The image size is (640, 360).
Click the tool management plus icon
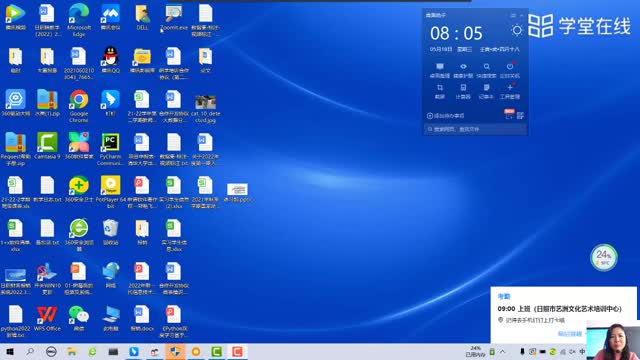pyautogui.click(x=510, y=88)
